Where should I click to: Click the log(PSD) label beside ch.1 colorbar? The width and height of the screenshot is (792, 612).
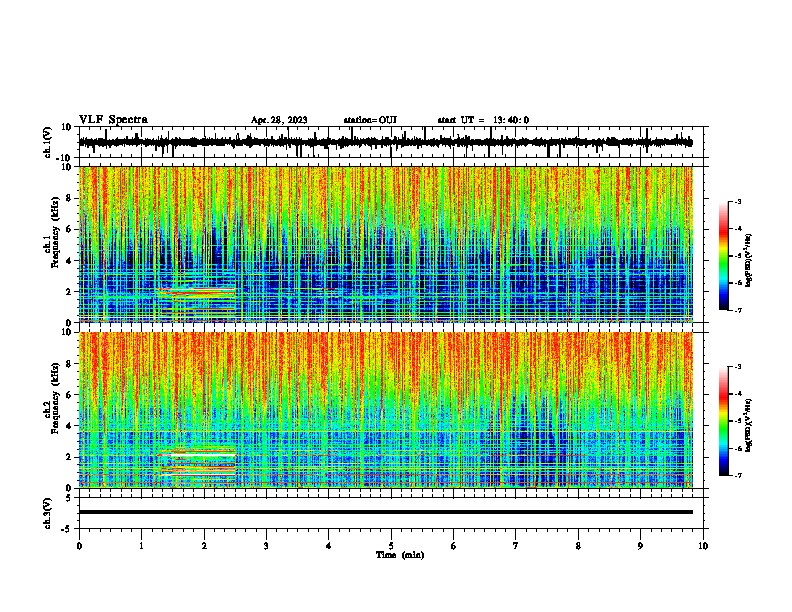[x=749, y=261]
